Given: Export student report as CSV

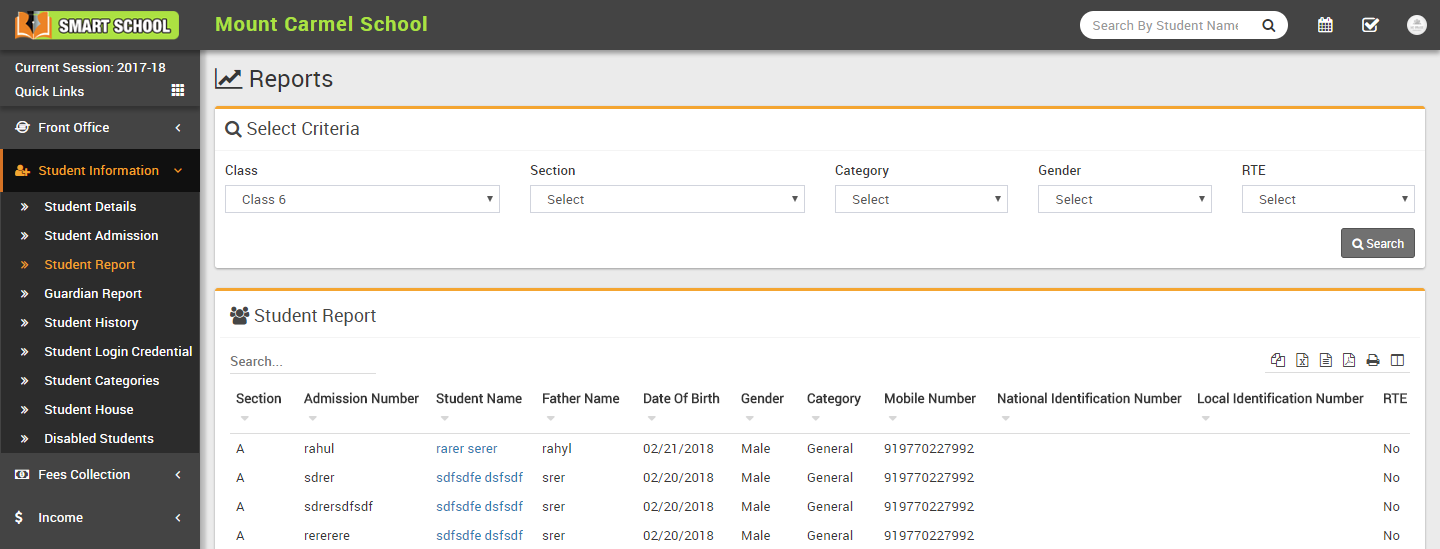Looking at the screenshot, I should [1326, 361].
